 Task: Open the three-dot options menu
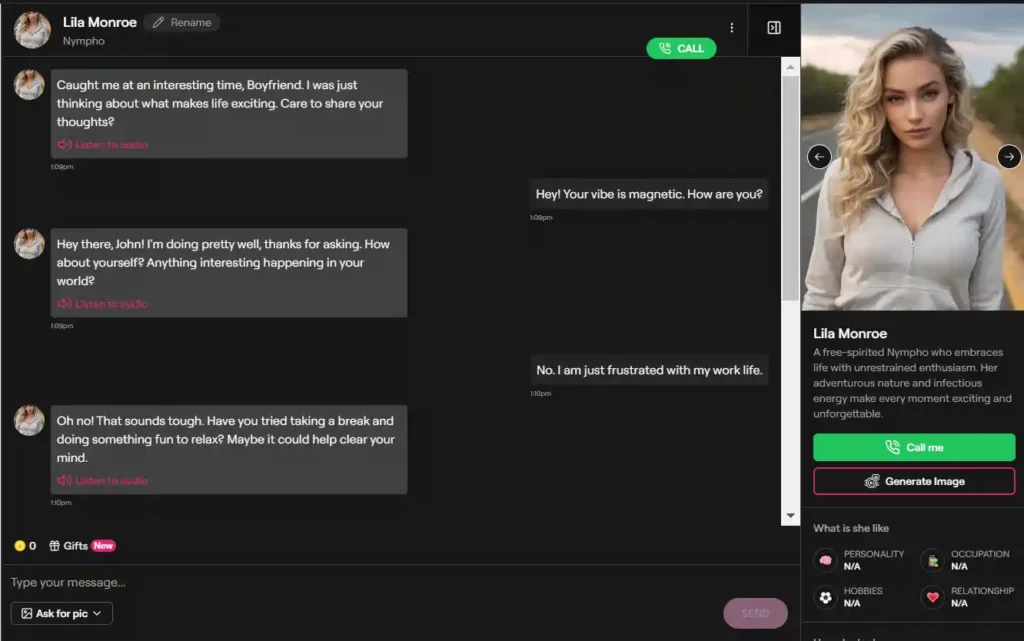click(x=731, y=27)
